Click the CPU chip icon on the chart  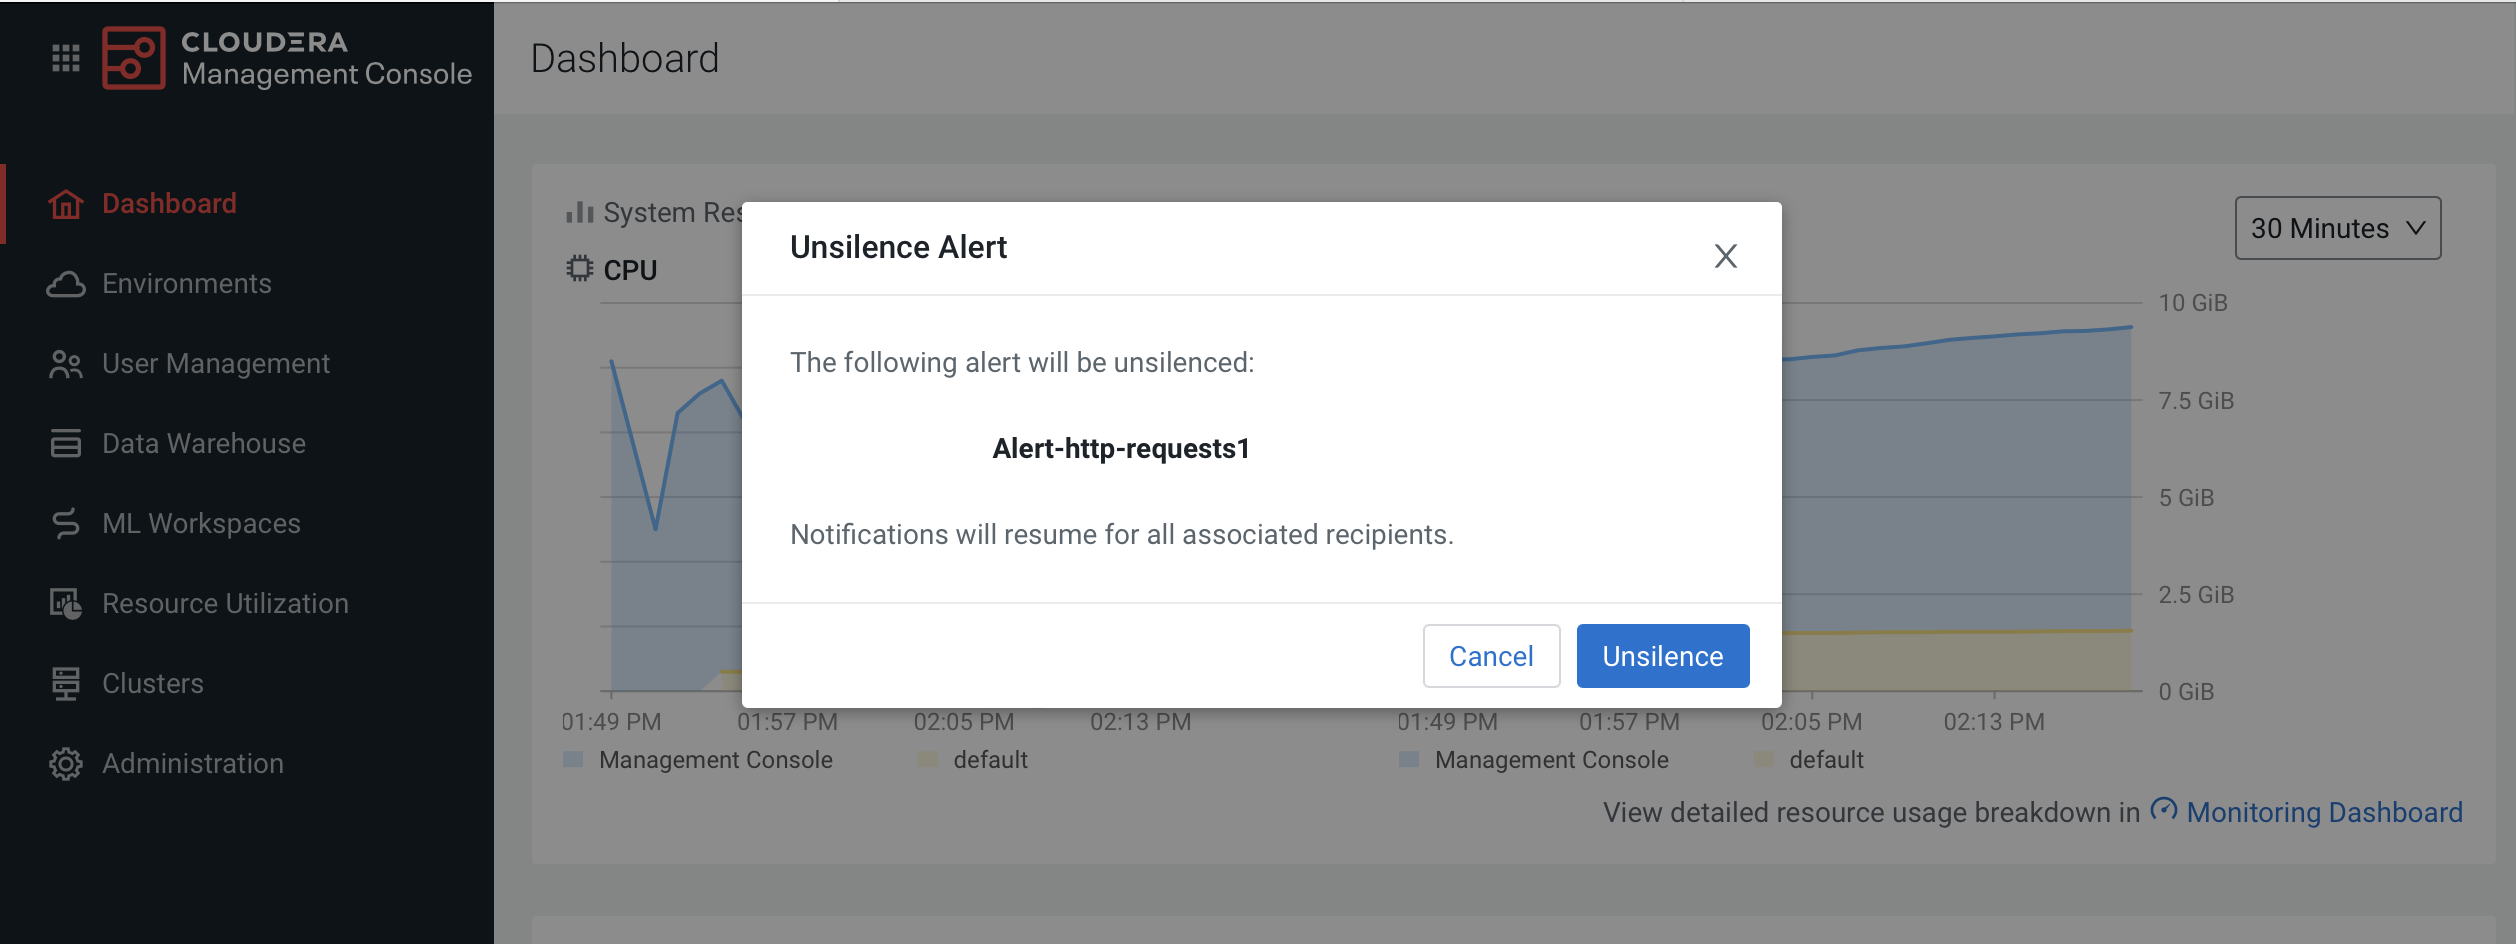pyautogui.click(x=578, y=268)
